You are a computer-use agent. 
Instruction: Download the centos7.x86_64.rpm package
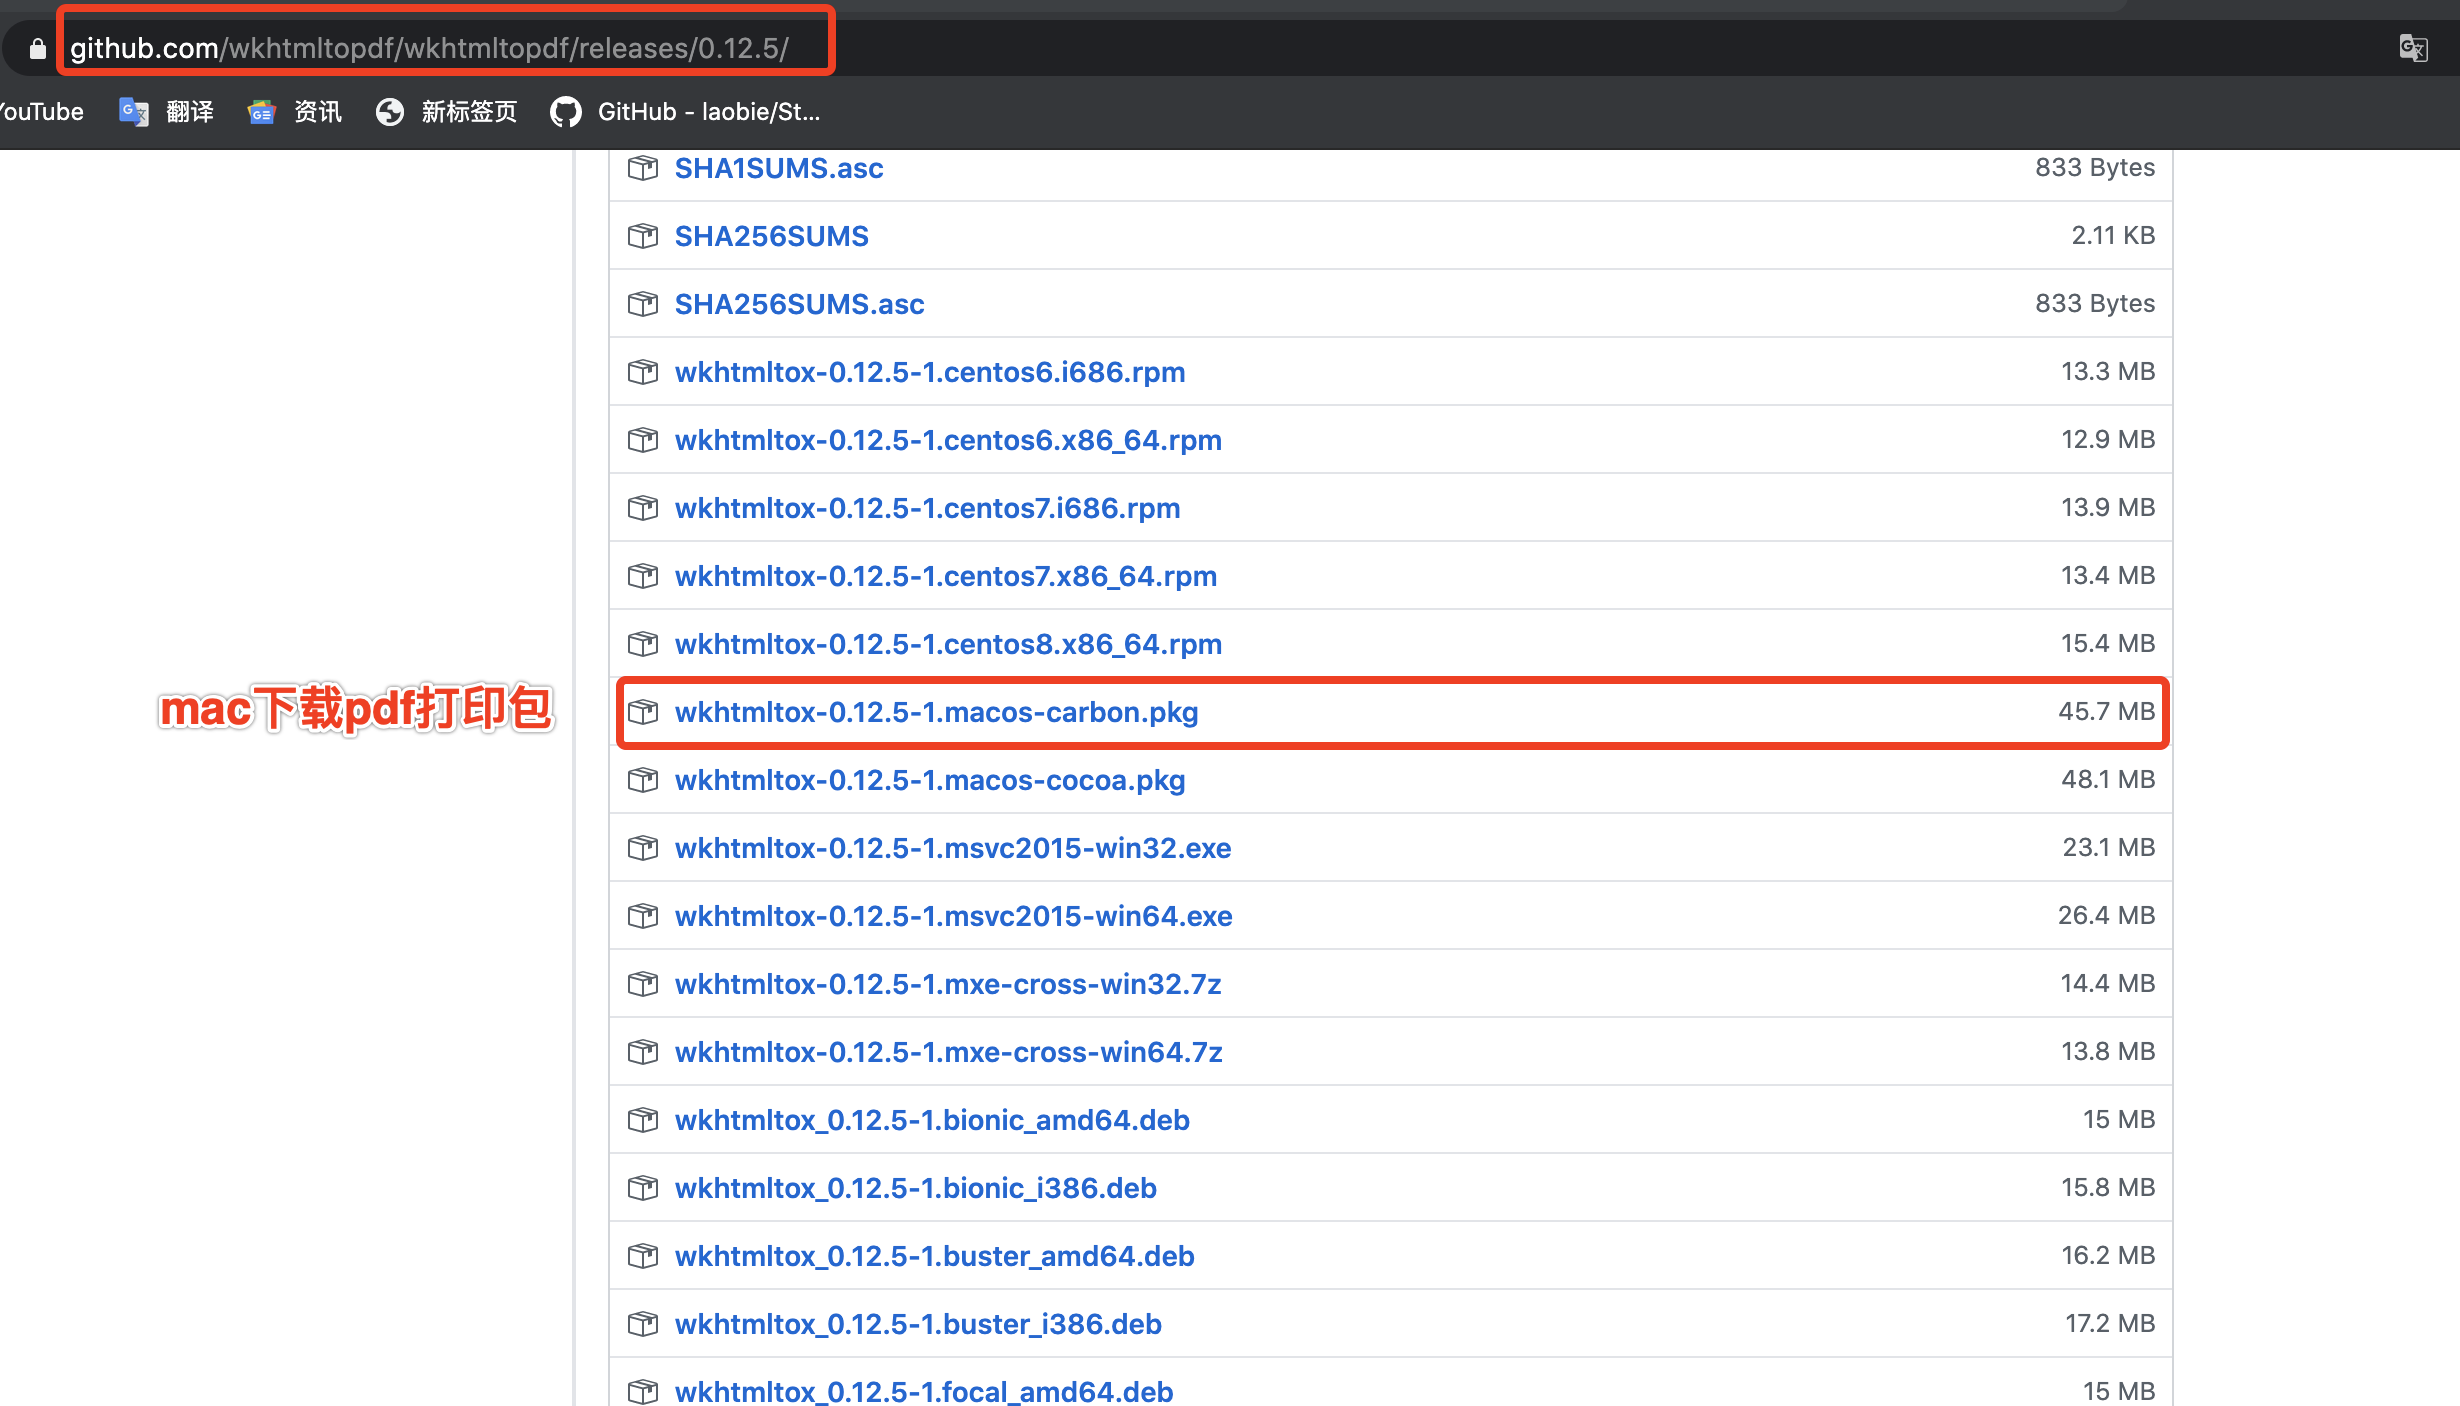tap(945, 576)
